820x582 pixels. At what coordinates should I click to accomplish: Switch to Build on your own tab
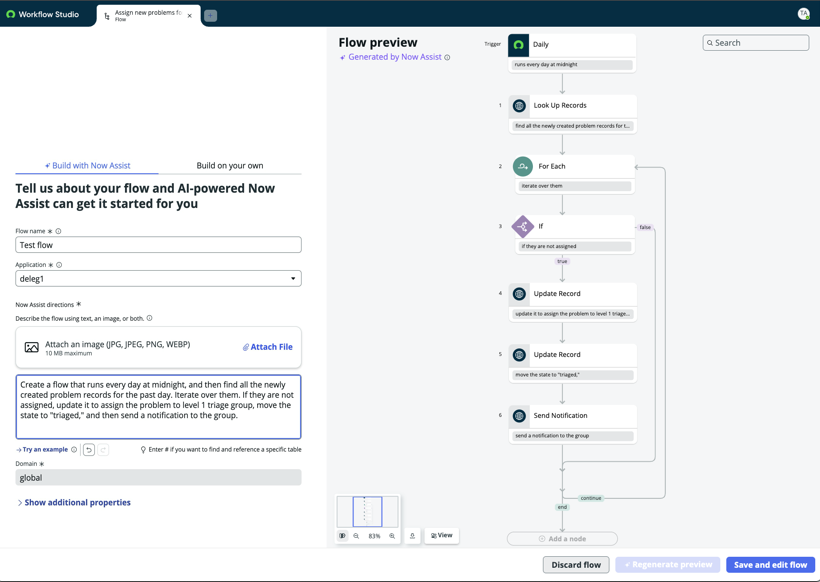[x=230, y=166]
